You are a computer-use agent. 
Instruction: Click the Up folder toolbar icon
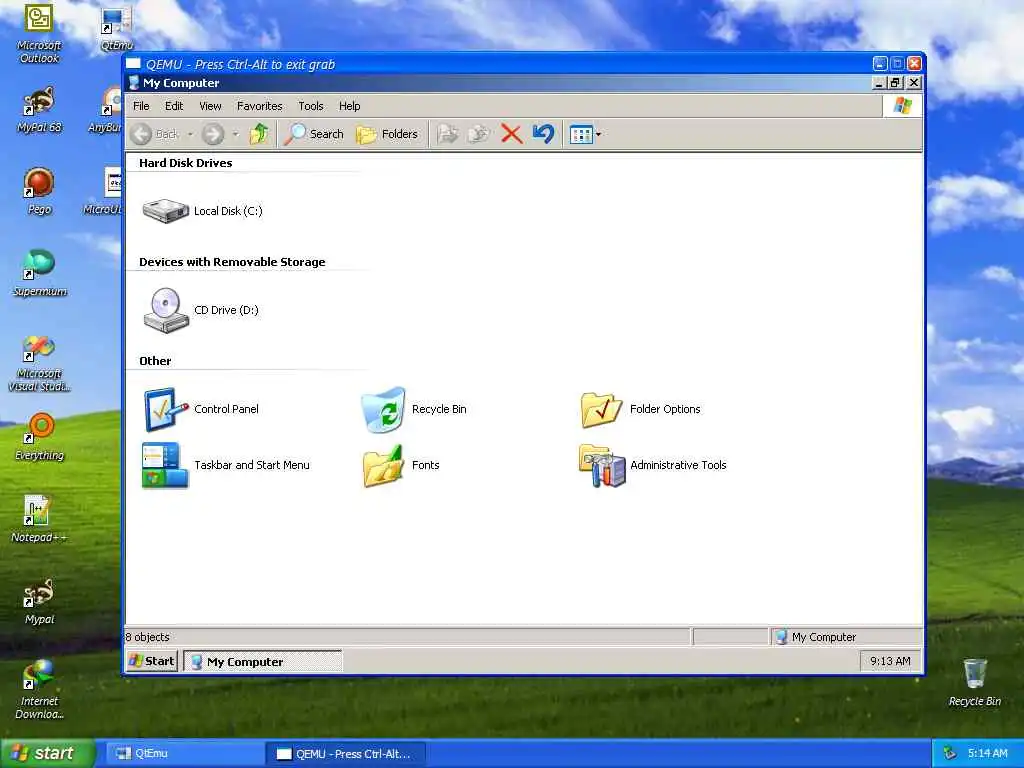tap(259, 134)
